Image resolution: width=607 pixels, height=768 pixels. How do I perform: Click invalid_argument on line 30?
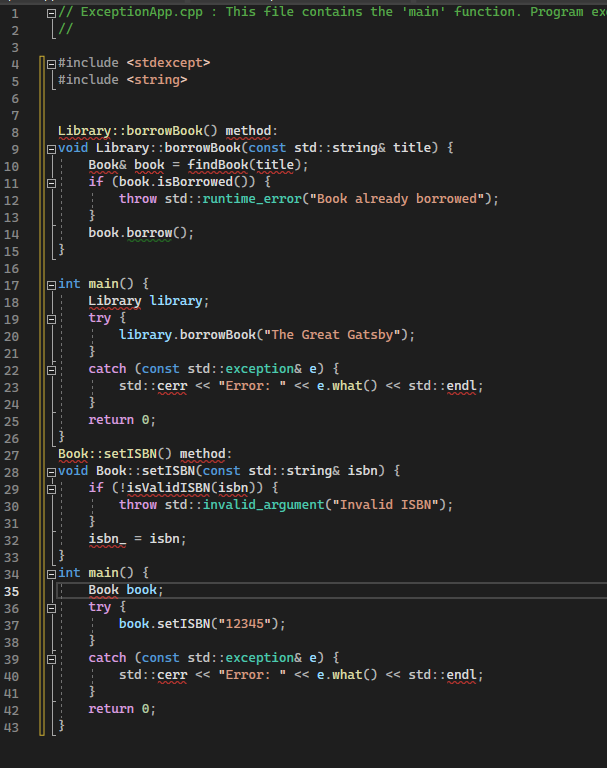point(264,505)
